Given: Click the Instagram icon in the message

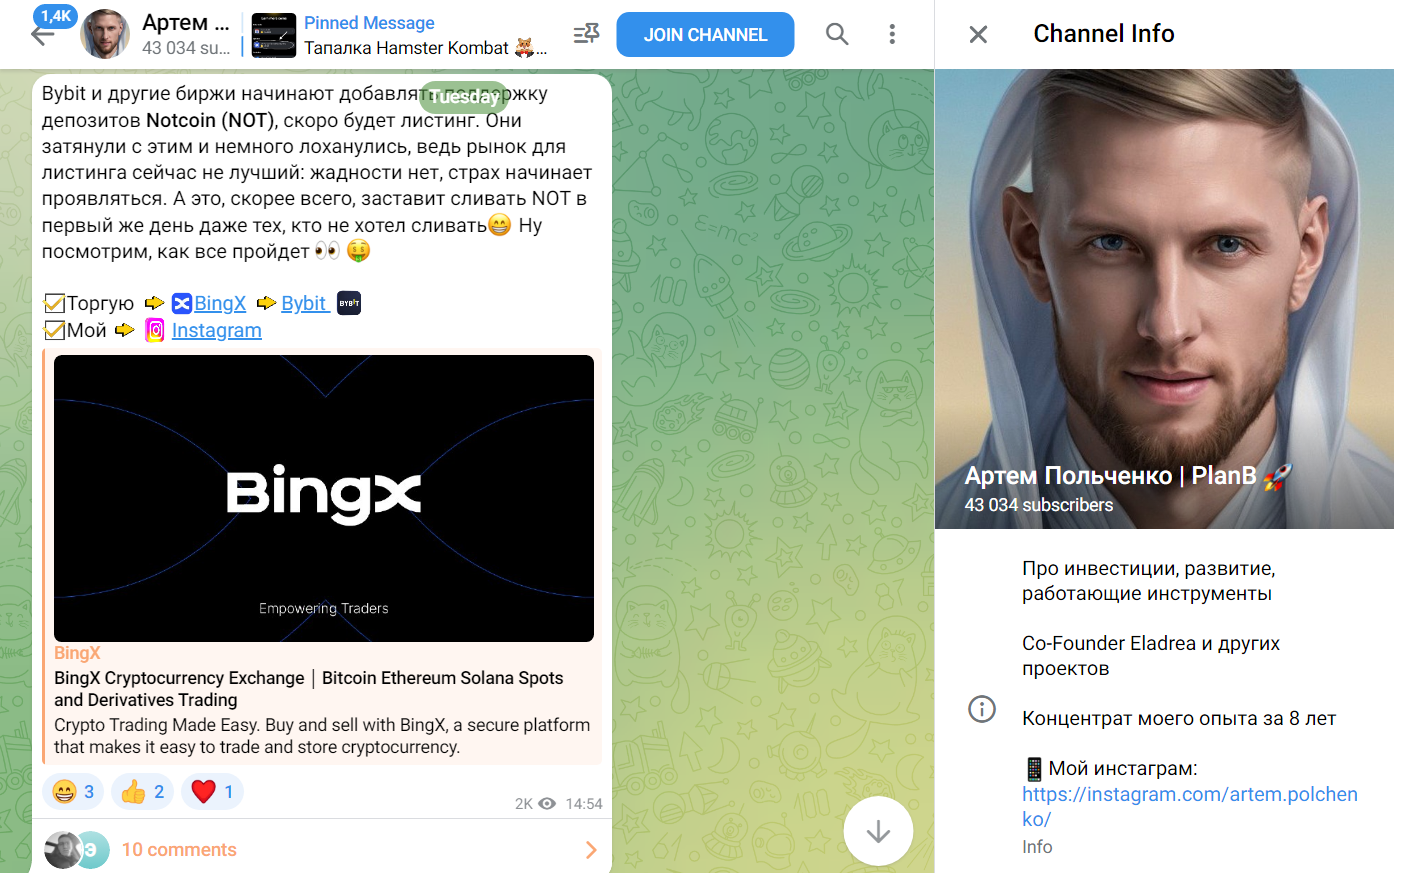Looking at the screenshot, I should (155, 330).
